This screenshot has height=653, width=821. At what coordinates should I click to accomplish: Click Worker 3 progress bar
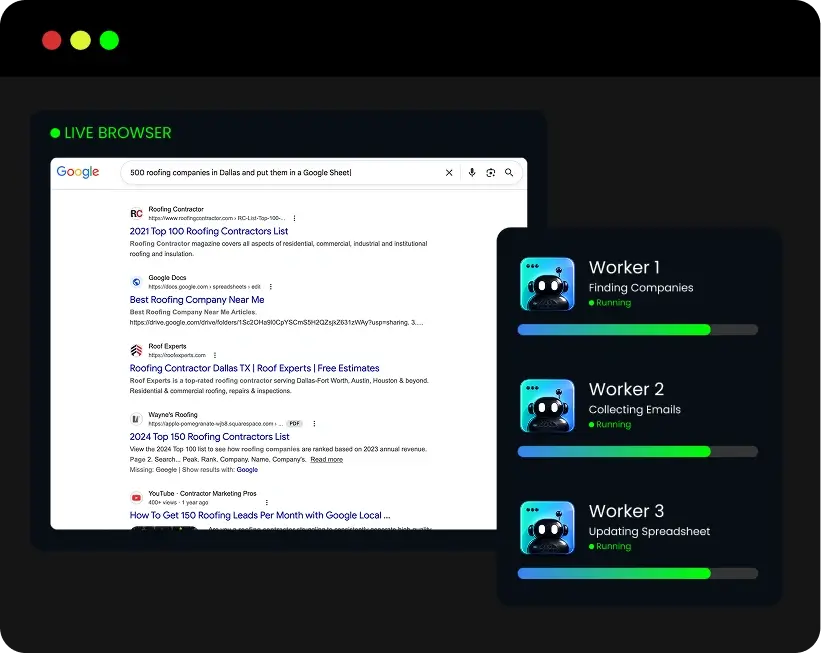pyautogui.click(x=638, y=573)
